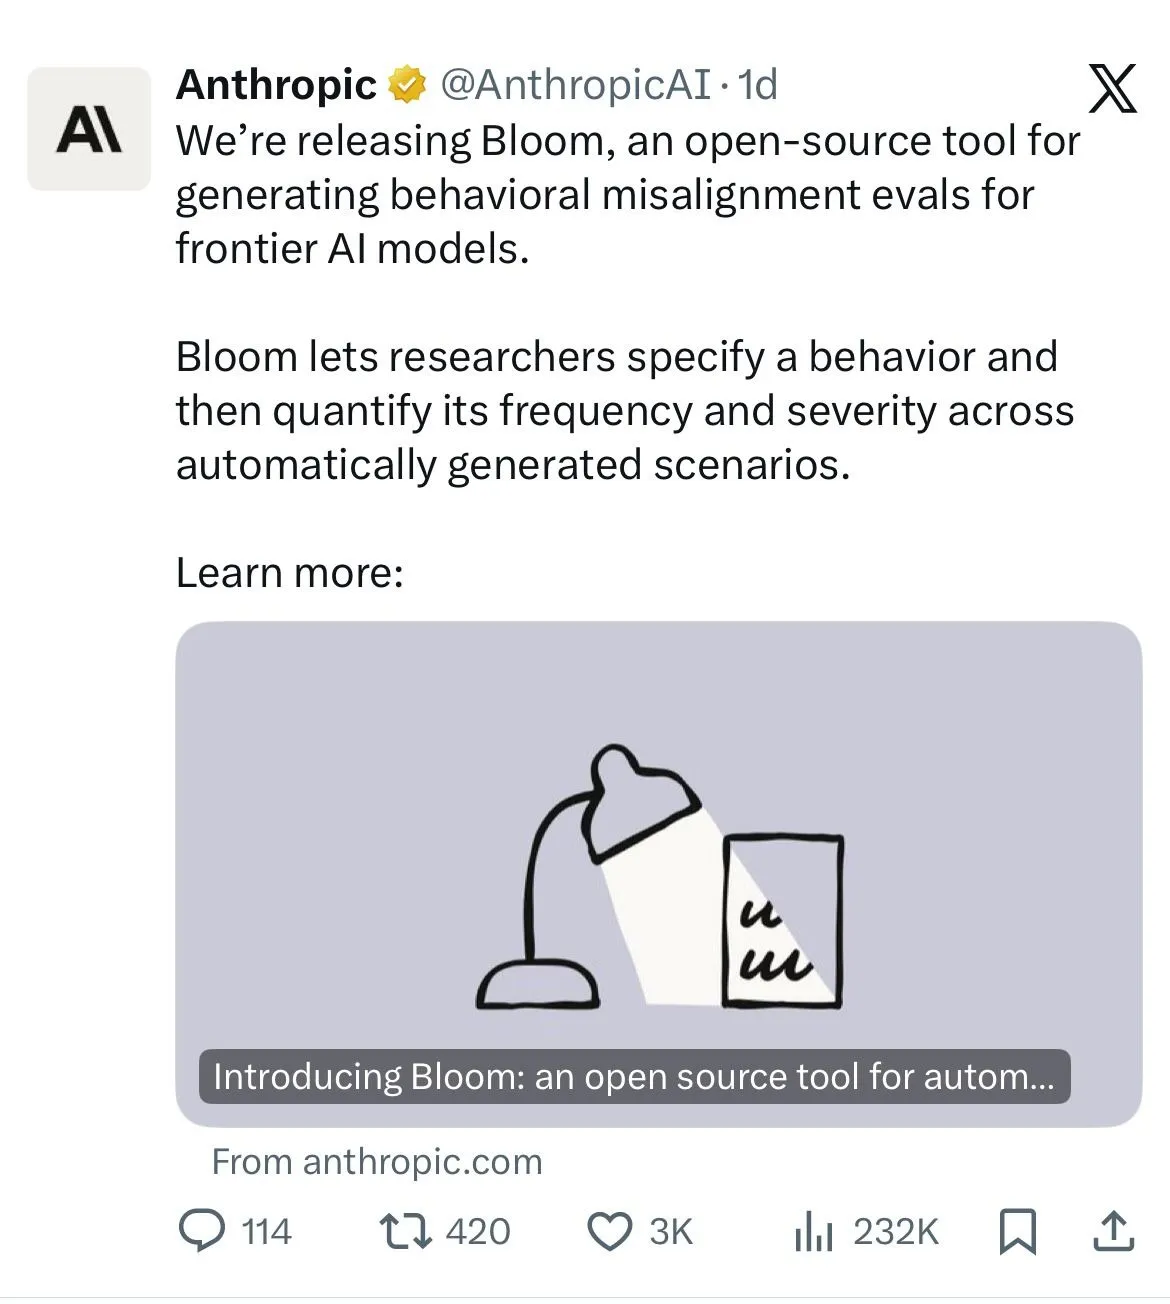Repost using the retweet arrows icon

(x=406, y=1231)
